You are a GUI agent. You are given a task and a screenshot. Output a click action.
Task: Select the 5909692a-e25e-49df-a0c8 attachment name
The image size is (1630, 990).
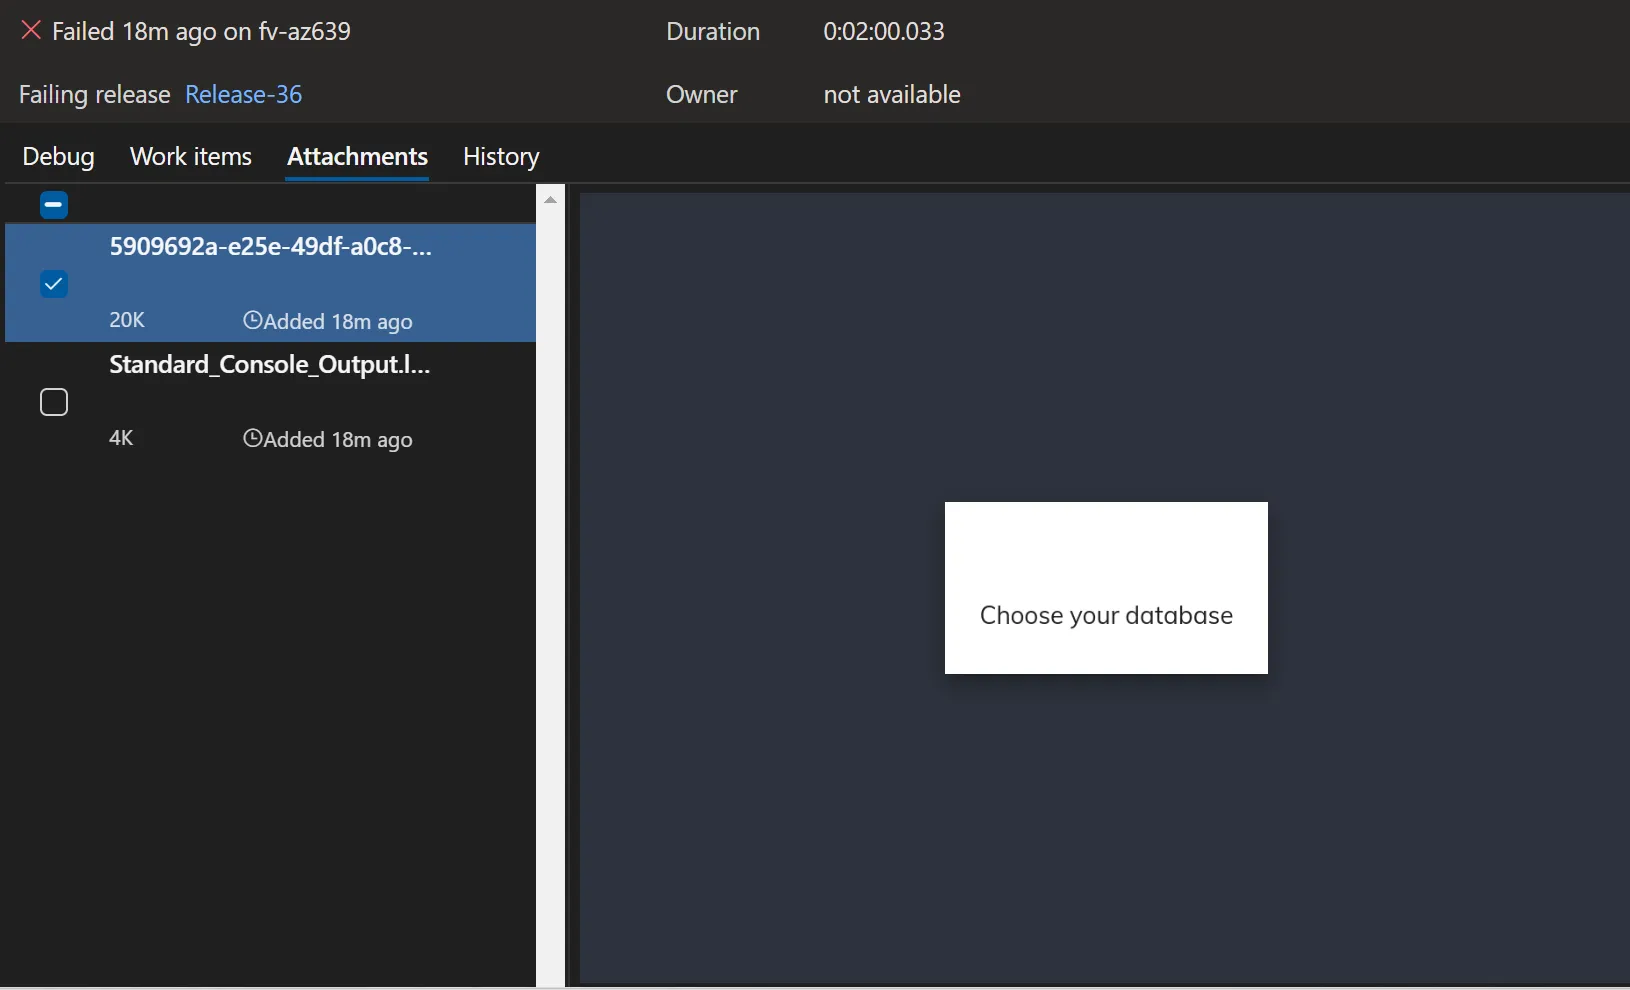pyautogui.click(x=271, y=247)
